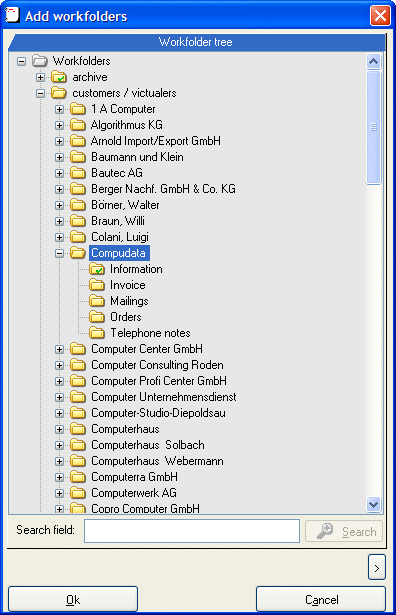
Task: Expand the archive tree node
Action: [x=40, y=77]
